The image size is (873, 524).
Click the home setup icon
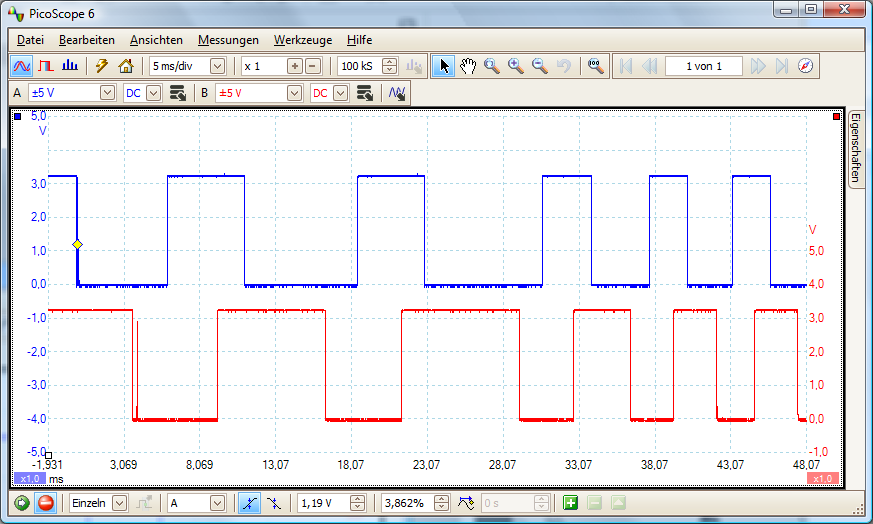click(x=125, y=66)
